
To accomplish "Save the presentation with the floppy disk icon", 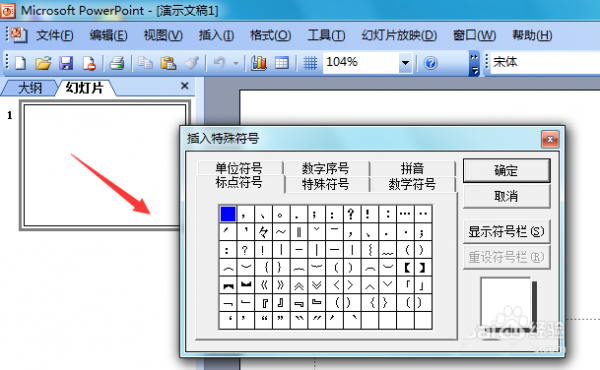I will point(66,63).
